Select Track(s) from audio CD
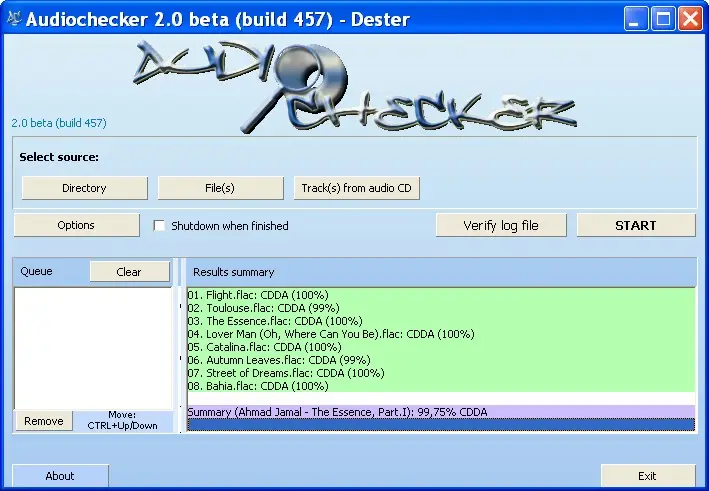 point(357,188)
